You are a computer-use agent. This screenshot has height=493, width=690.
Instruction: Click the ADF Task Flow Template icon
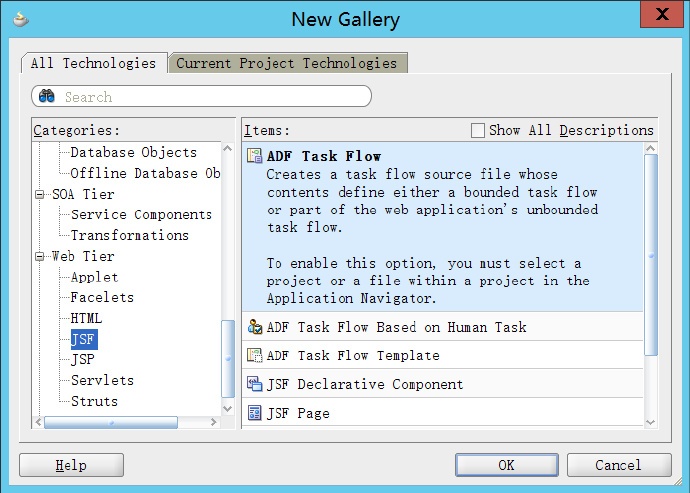254,355
